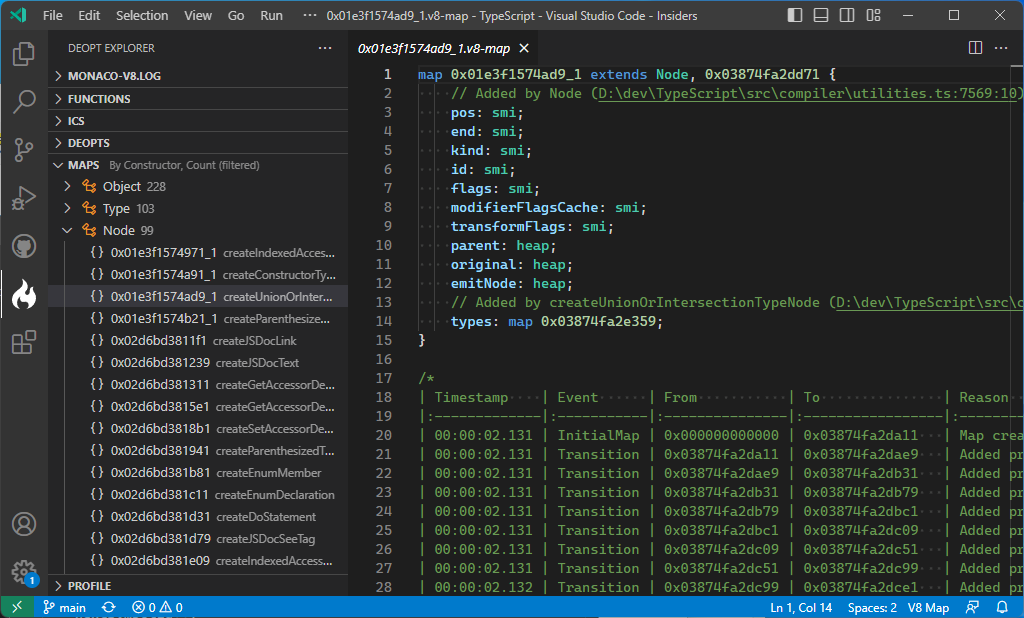Open the notifications bell icon

[1002, 608]
